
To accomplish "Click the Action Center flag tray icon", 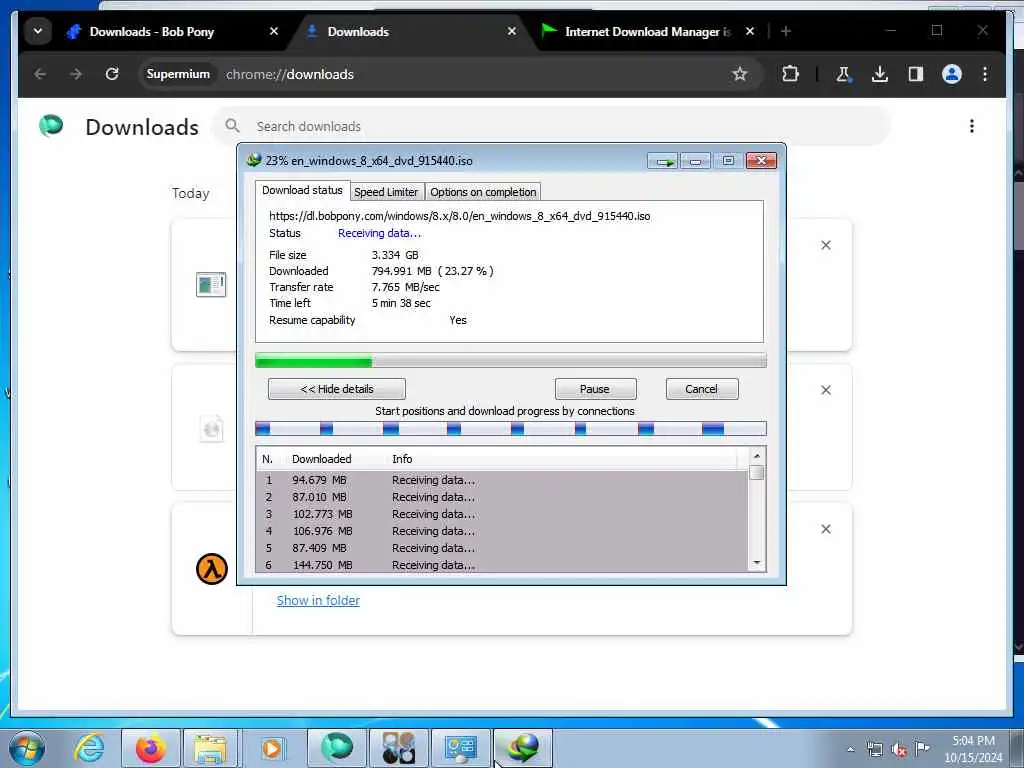I will coord(922,749).
